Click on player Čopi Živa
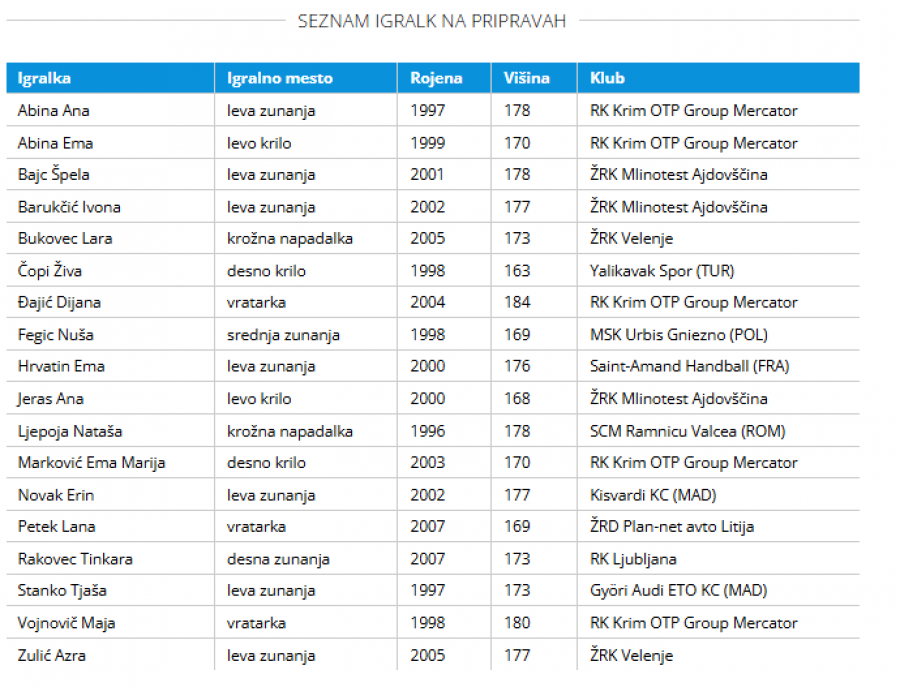The height and width of the screenshot is (687, 900). pyautogui.click(x=50, y=271)
